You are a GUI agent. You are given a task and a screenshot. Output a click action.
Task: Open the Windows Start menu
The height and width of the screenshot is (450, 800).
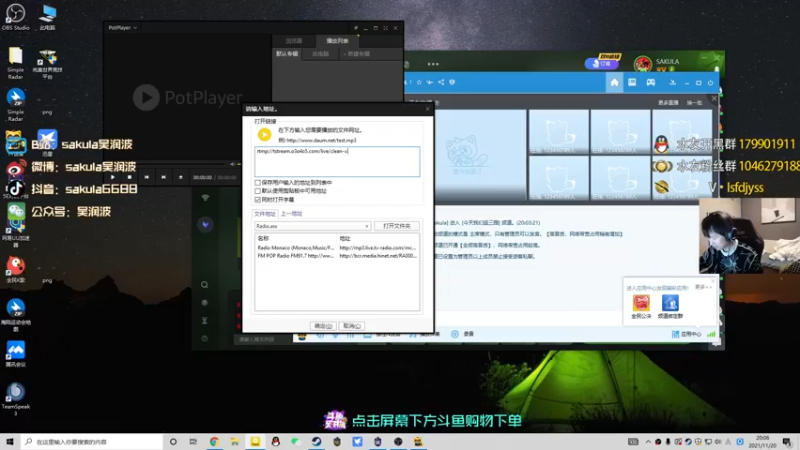[x=10, y=441]
